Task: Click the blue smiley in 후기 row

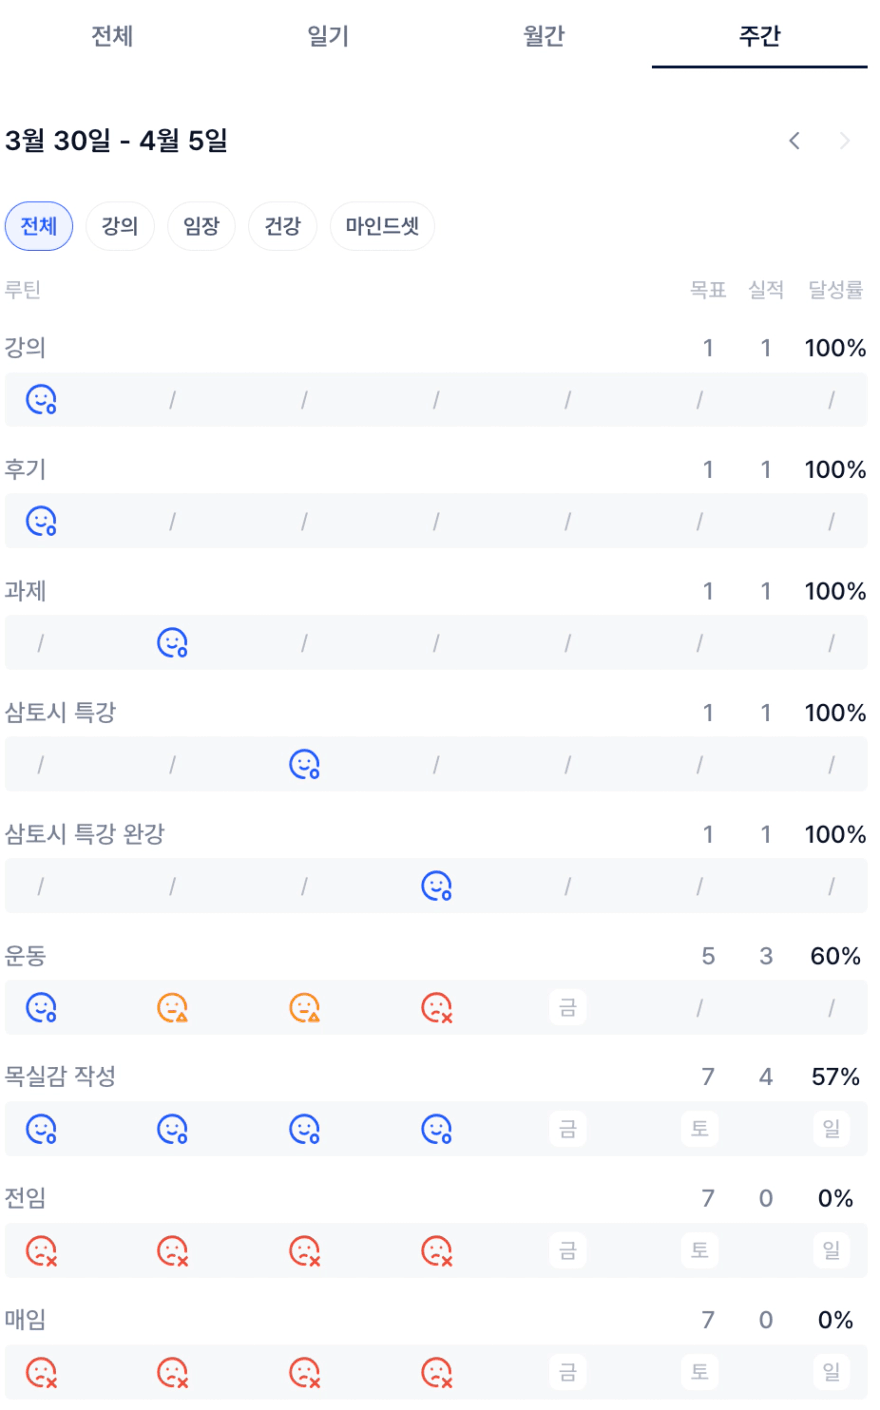Action: point(41,521)
